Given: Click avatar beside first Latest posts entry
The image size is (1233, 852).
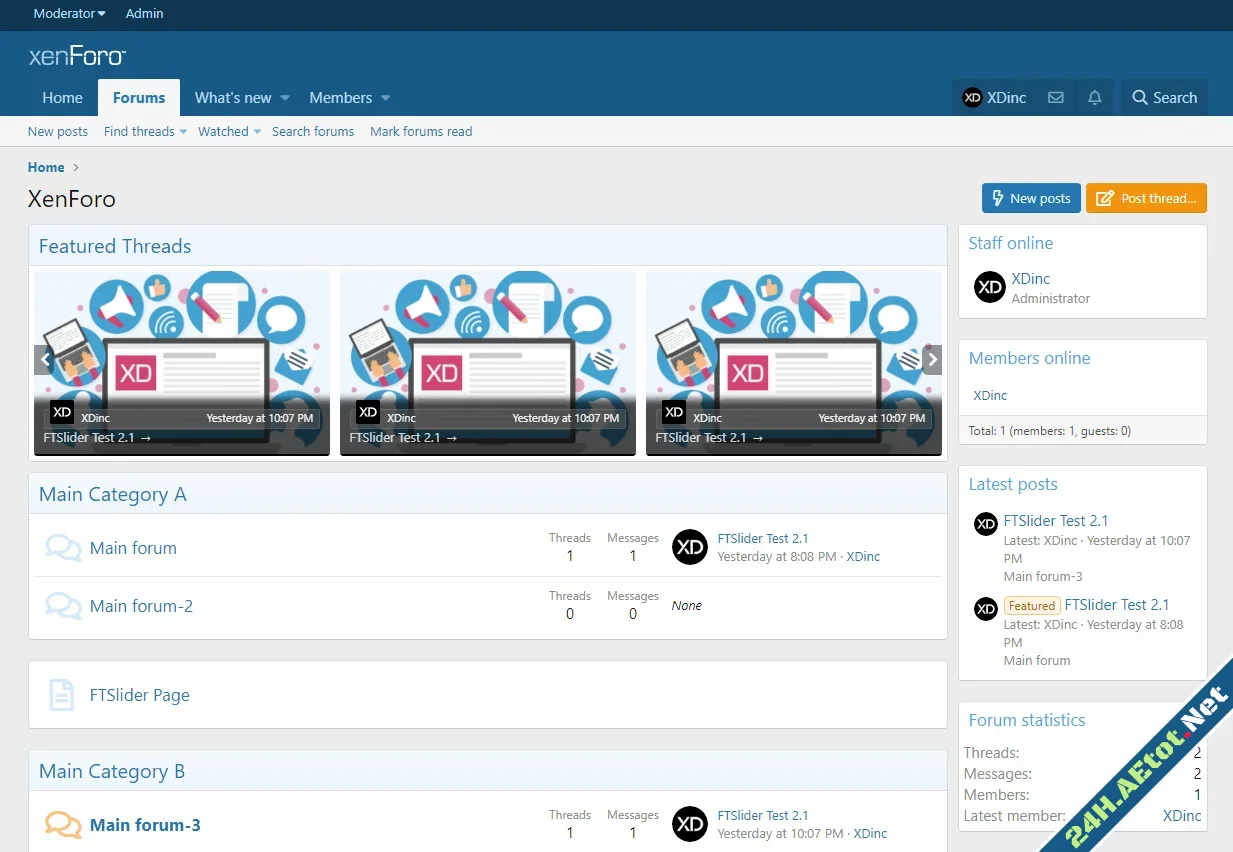Looking at the screenshot, I should (x=986, y=523).
